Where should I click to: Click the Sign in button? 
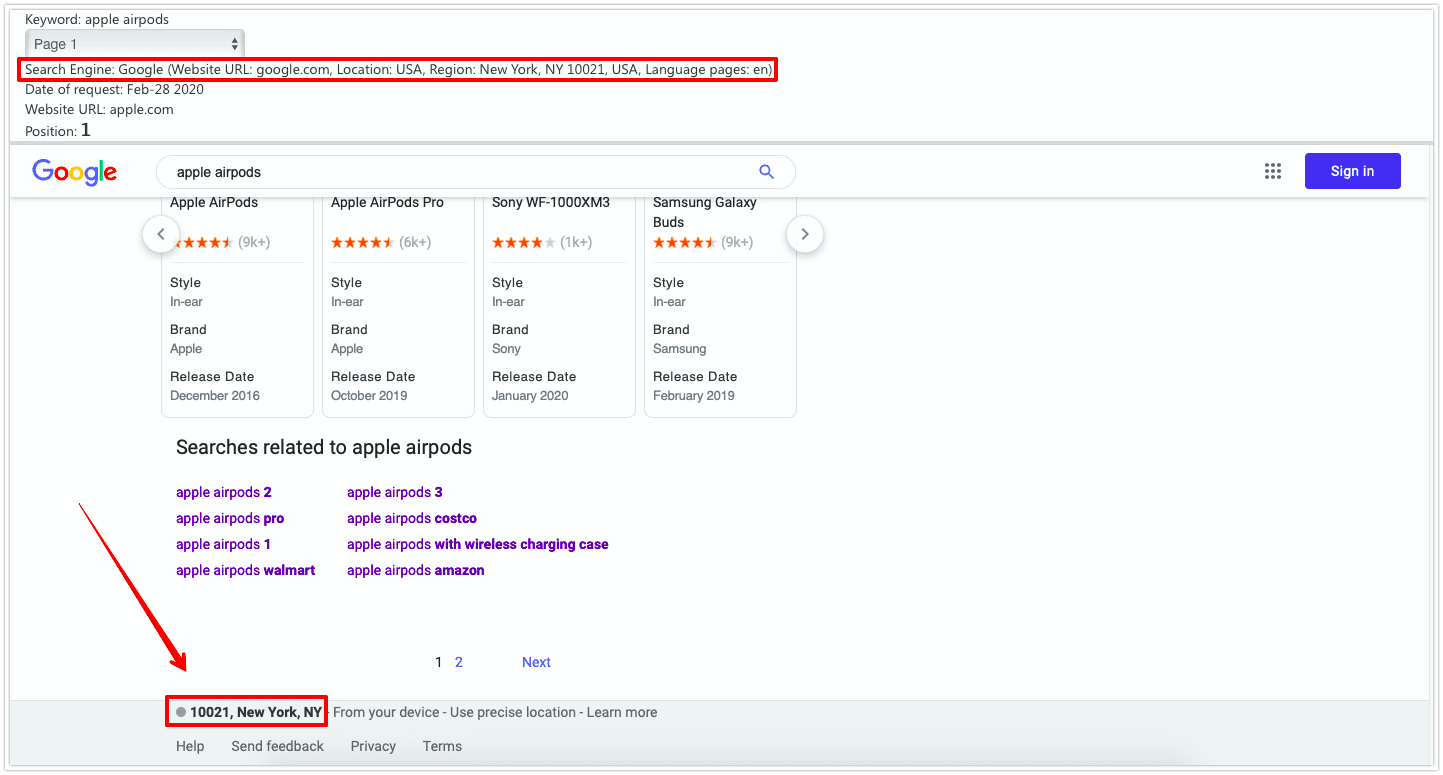1352,171
